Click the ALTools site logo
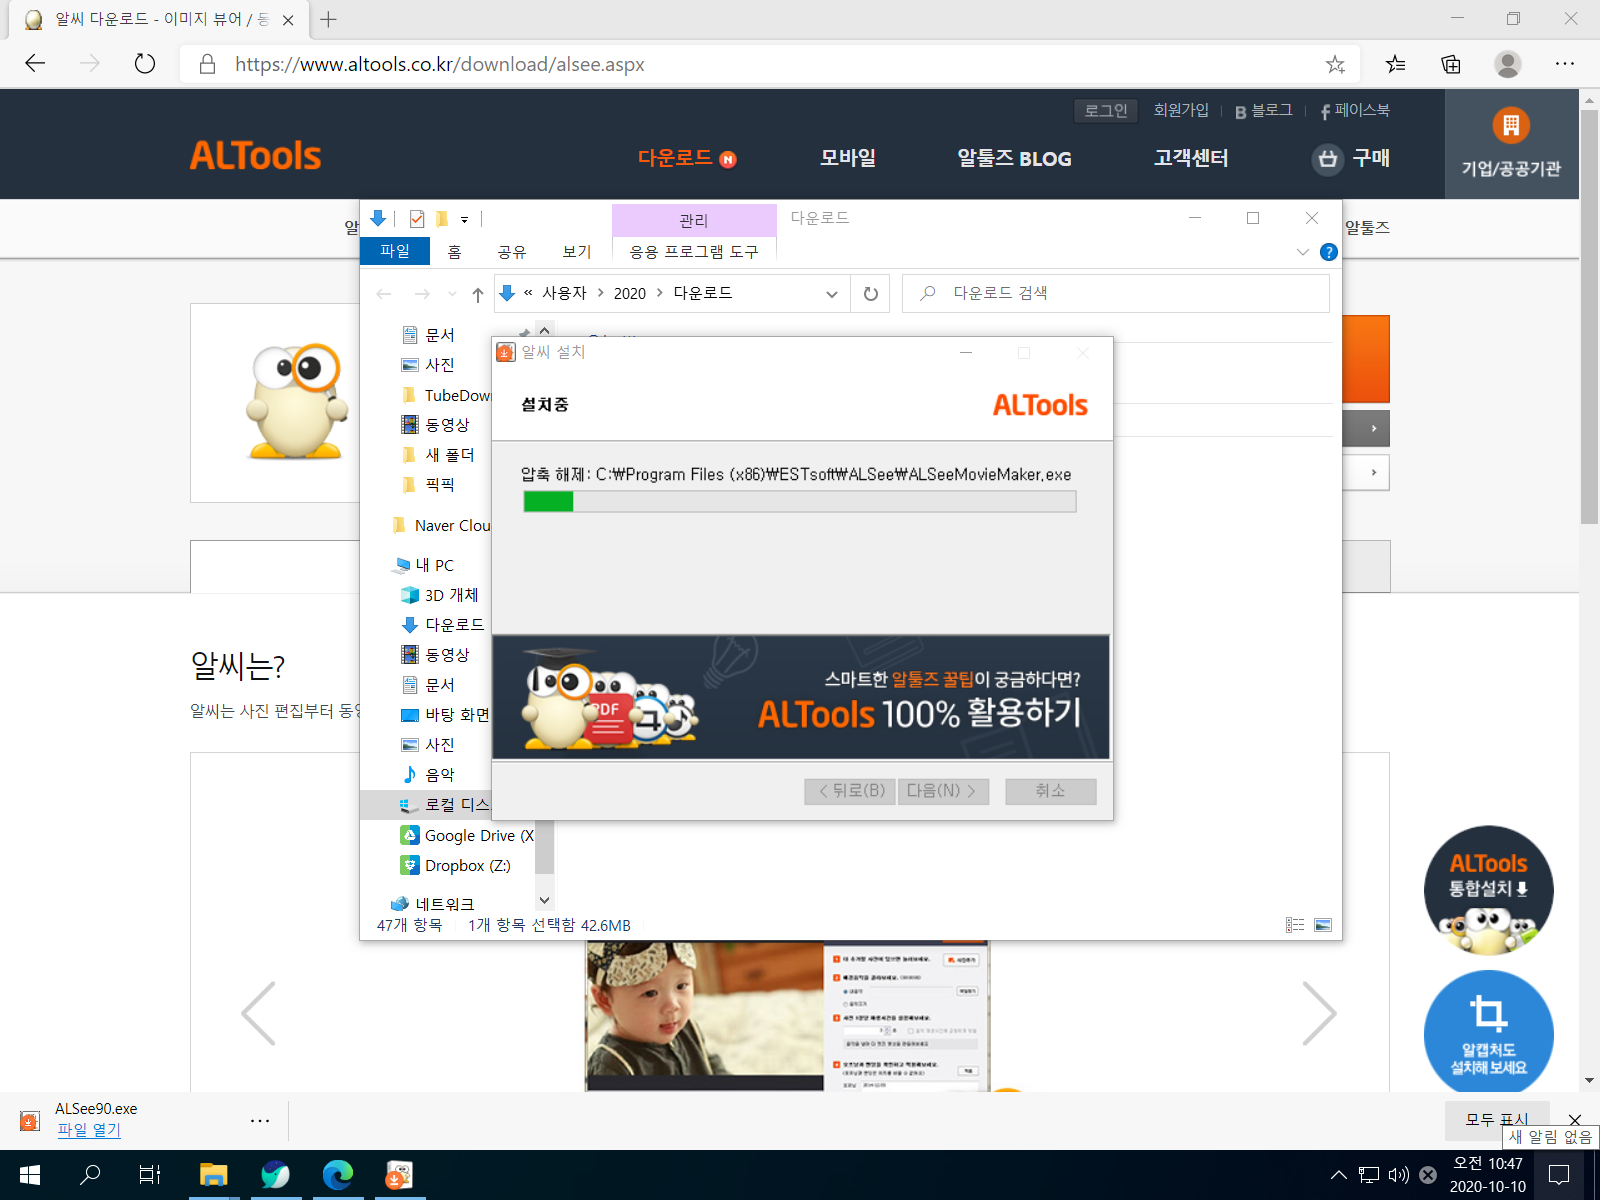1600x1200 pixels. [255, 156]
